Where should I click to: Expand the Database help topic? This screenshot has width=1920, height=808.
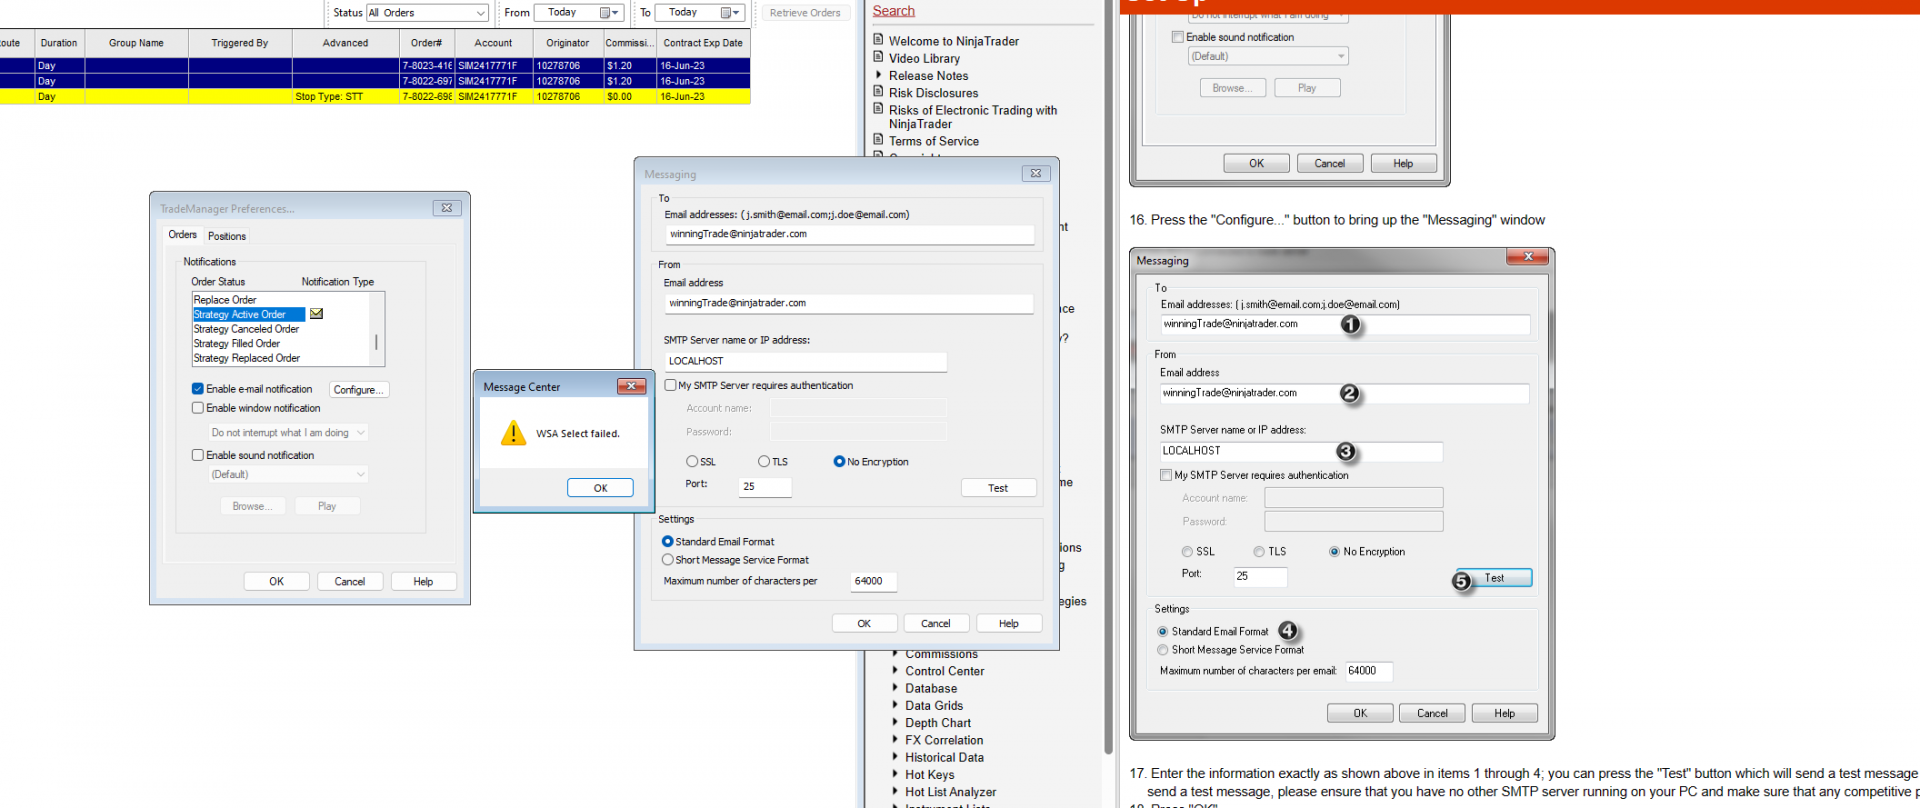(895, 688)
